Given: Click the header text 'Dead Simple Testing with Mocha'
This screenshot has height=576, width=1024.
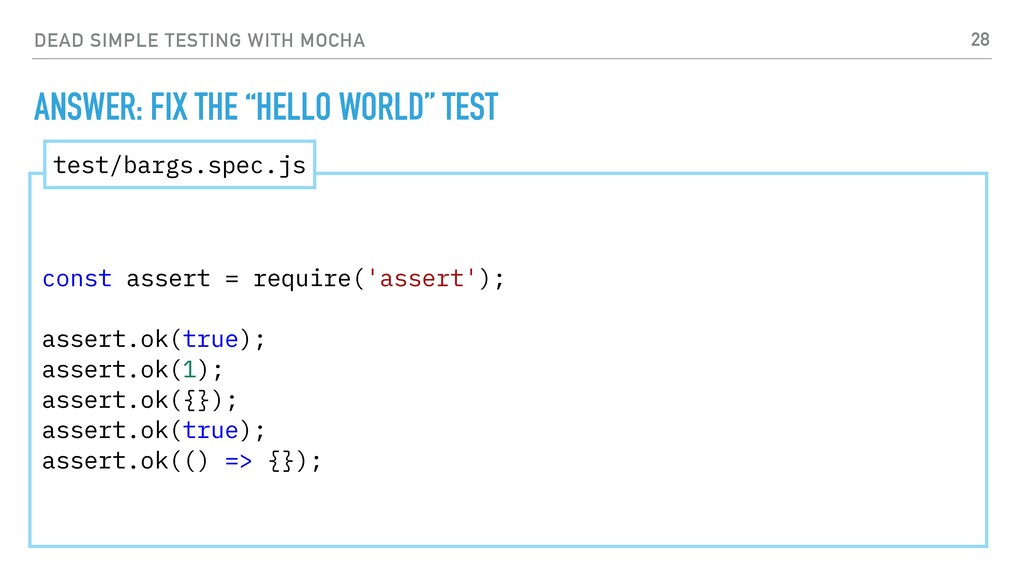Looking at the screenshot, I should coord(199,40).
